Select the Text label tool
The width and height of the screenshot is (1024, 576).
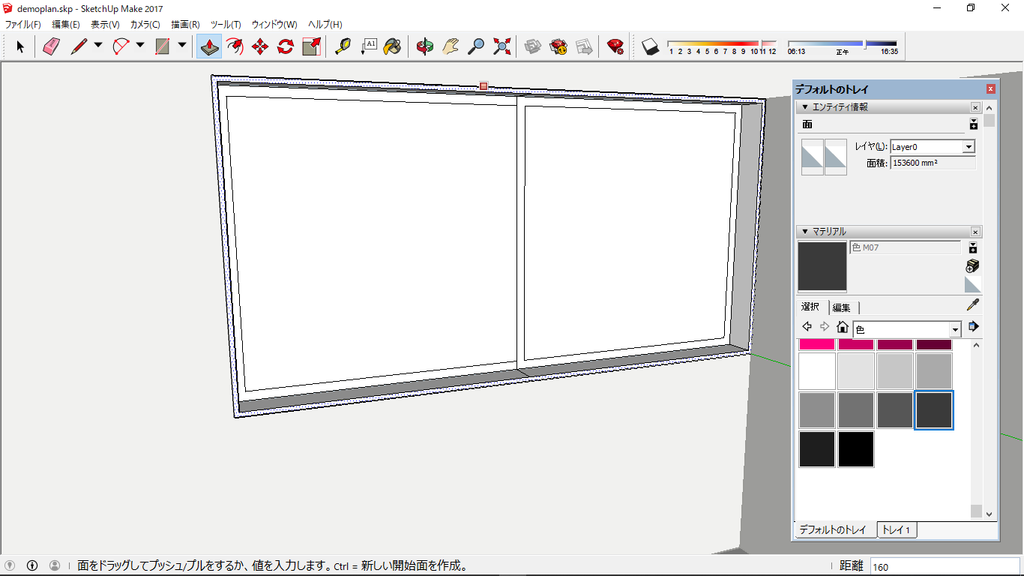369,46
